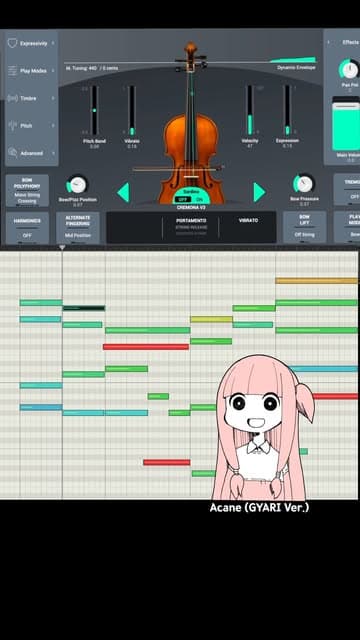
Task: Select the longest red note in piano roll
Action: pos(146,347)
